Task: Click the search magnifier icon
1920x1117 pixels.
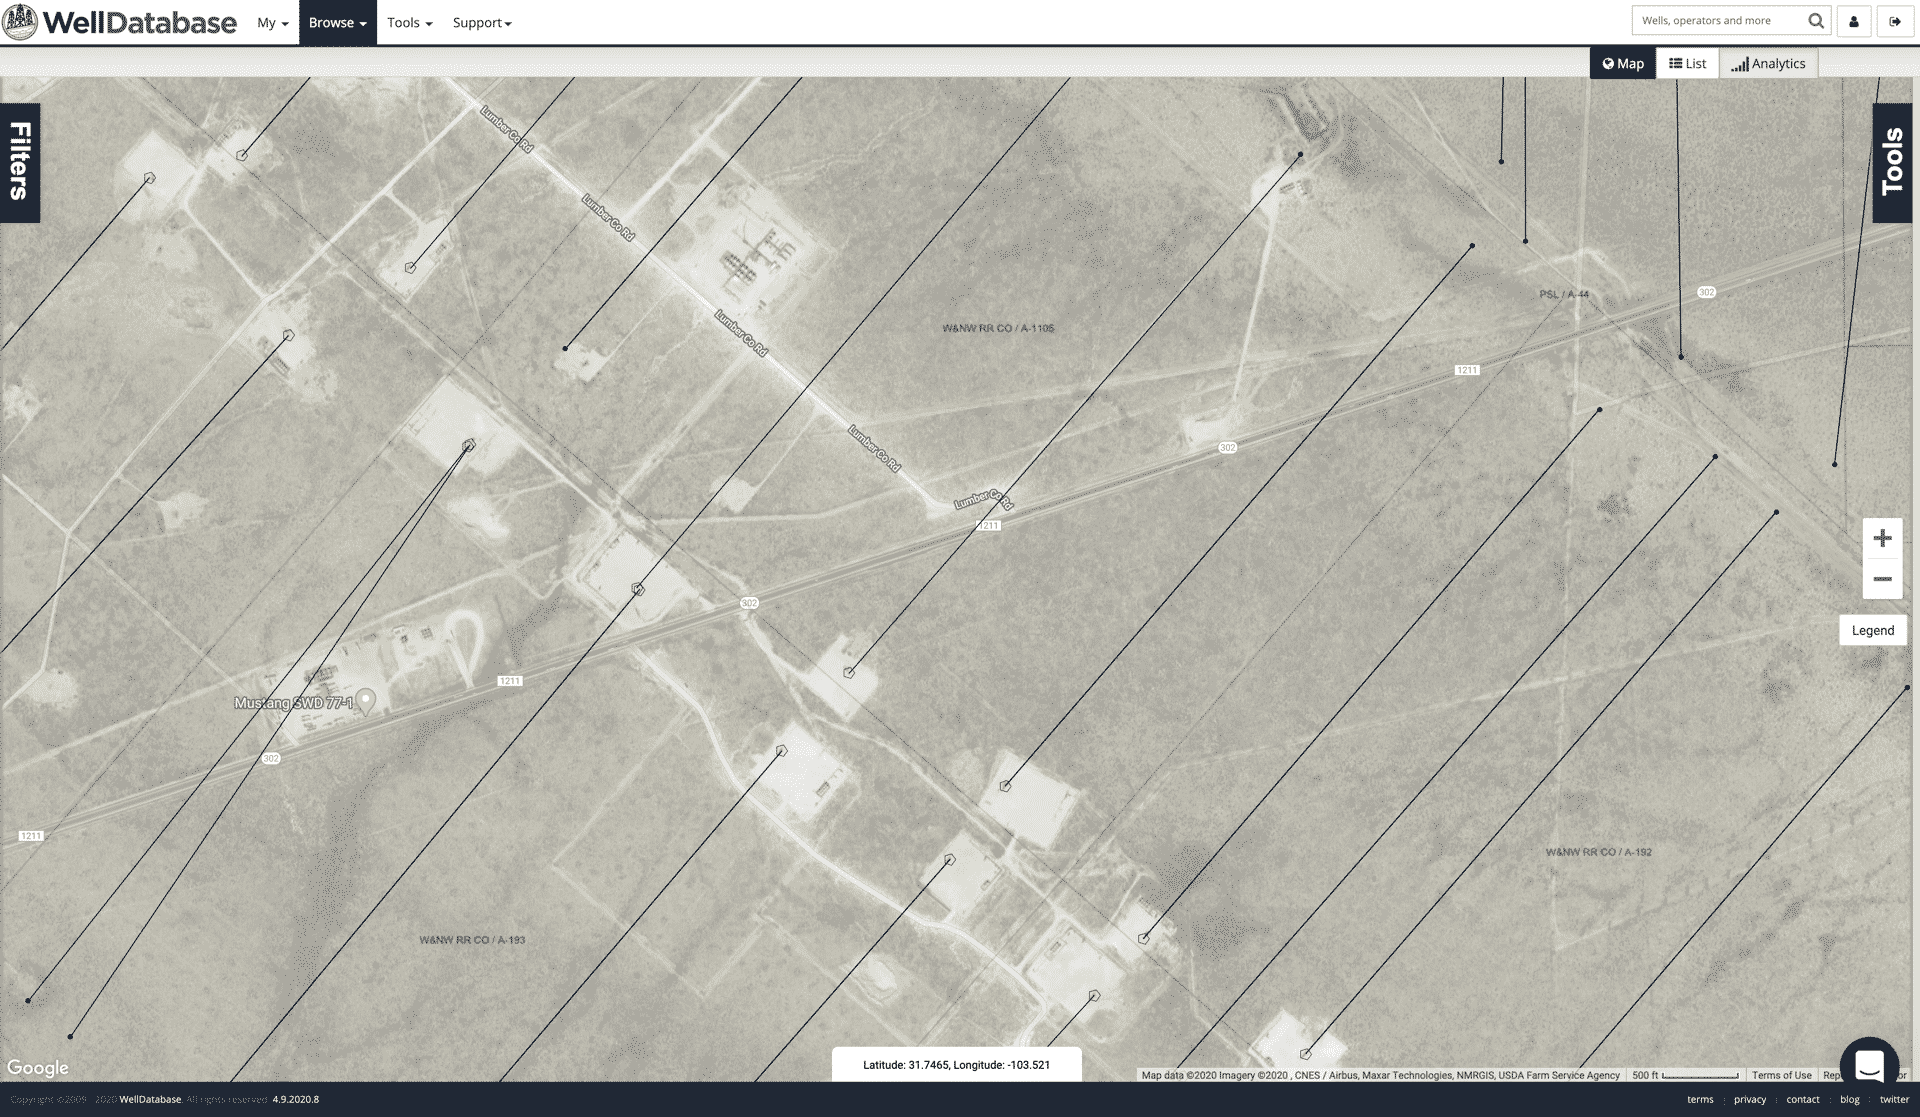Action: tap(1816, 20)
